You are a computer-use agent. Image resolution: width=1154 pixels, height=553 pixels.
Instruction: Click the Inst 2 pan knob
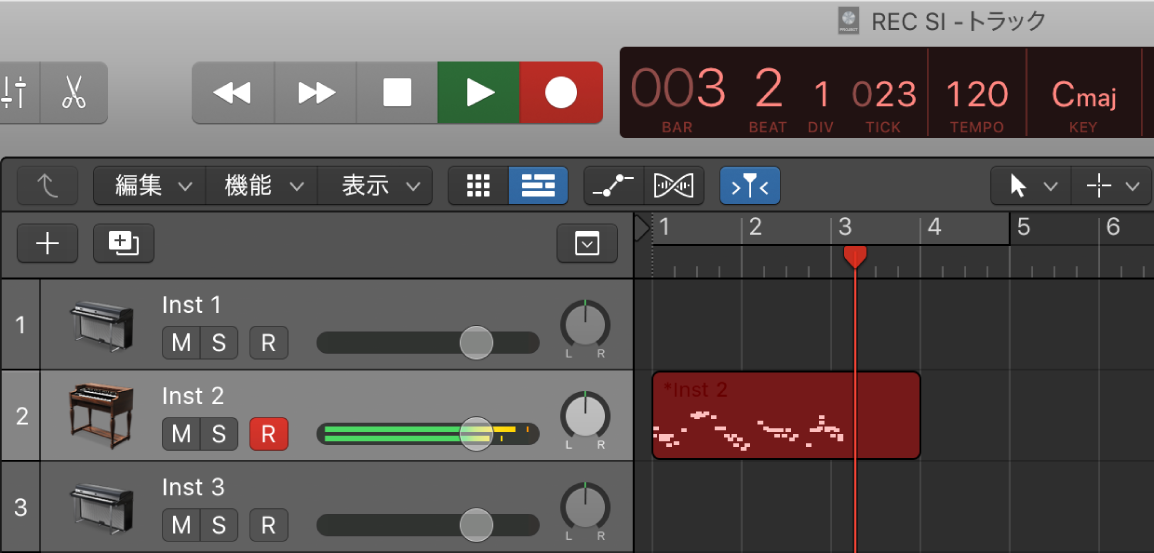pyautogui.click(x=585, y=416)
